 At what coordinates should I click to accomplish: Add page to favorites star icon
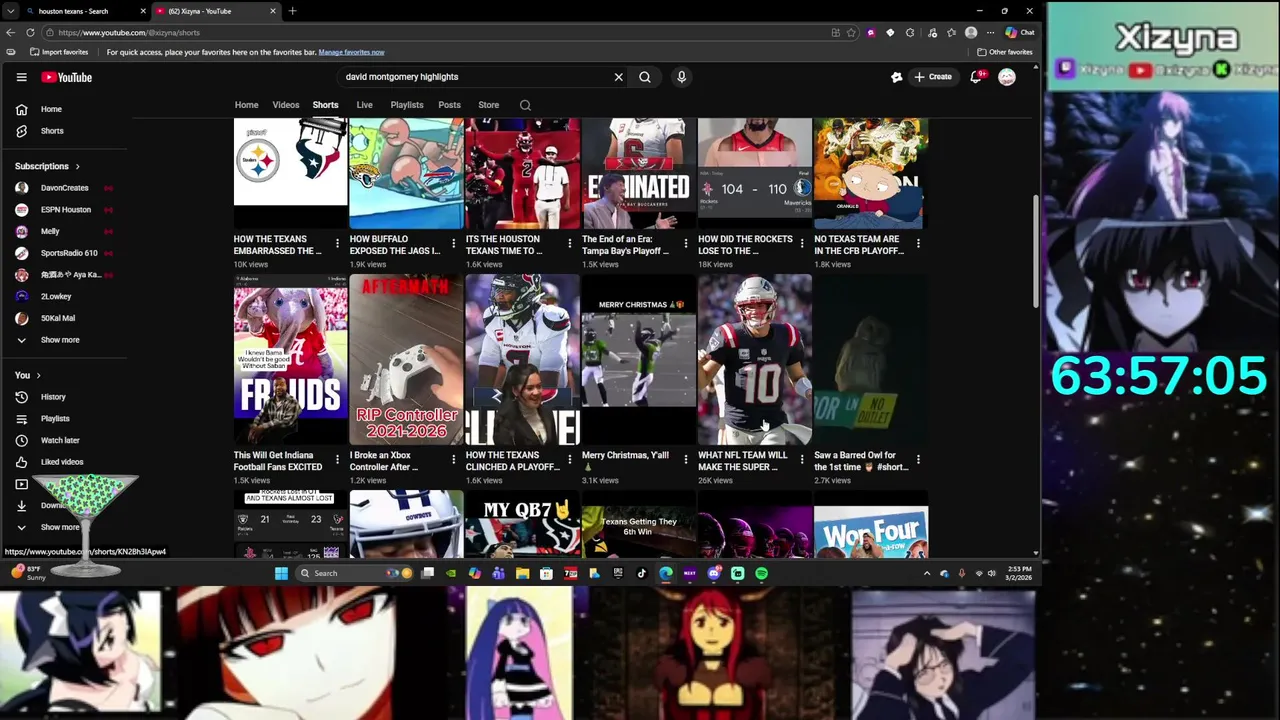(x=851, y=32)
